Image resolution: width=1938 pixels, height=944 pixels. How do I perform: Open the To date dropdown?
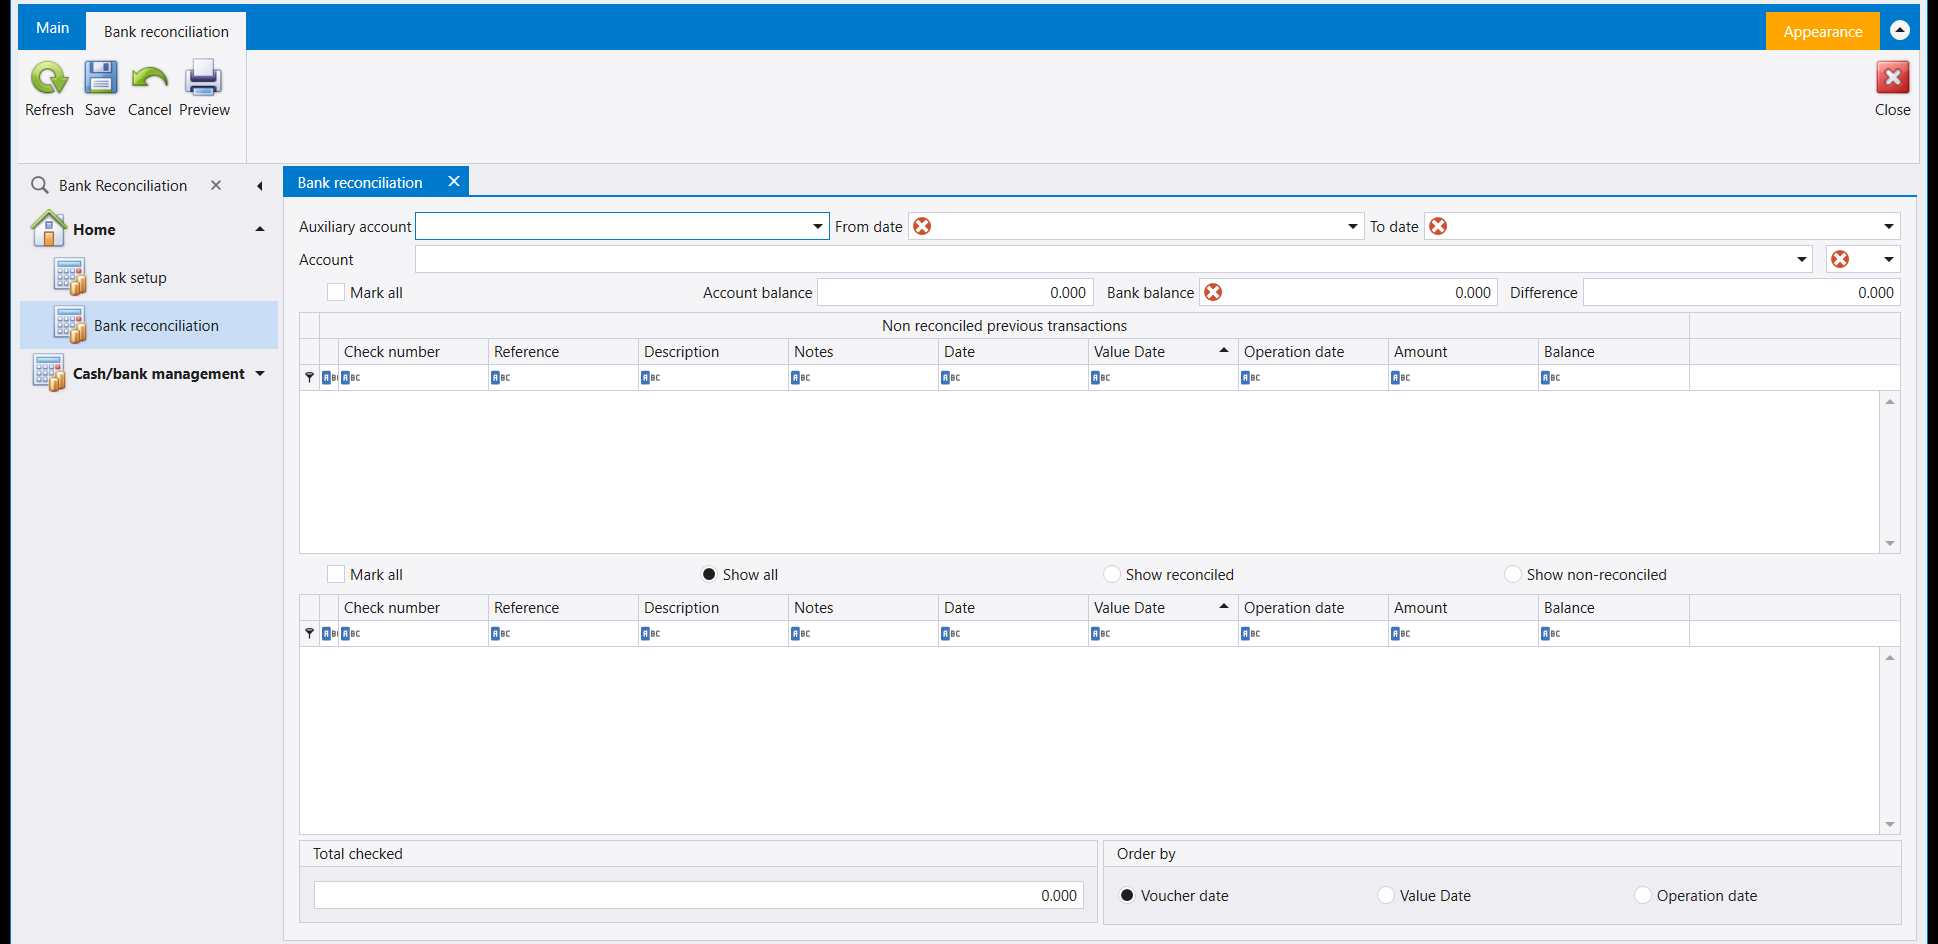point(1889,226)
